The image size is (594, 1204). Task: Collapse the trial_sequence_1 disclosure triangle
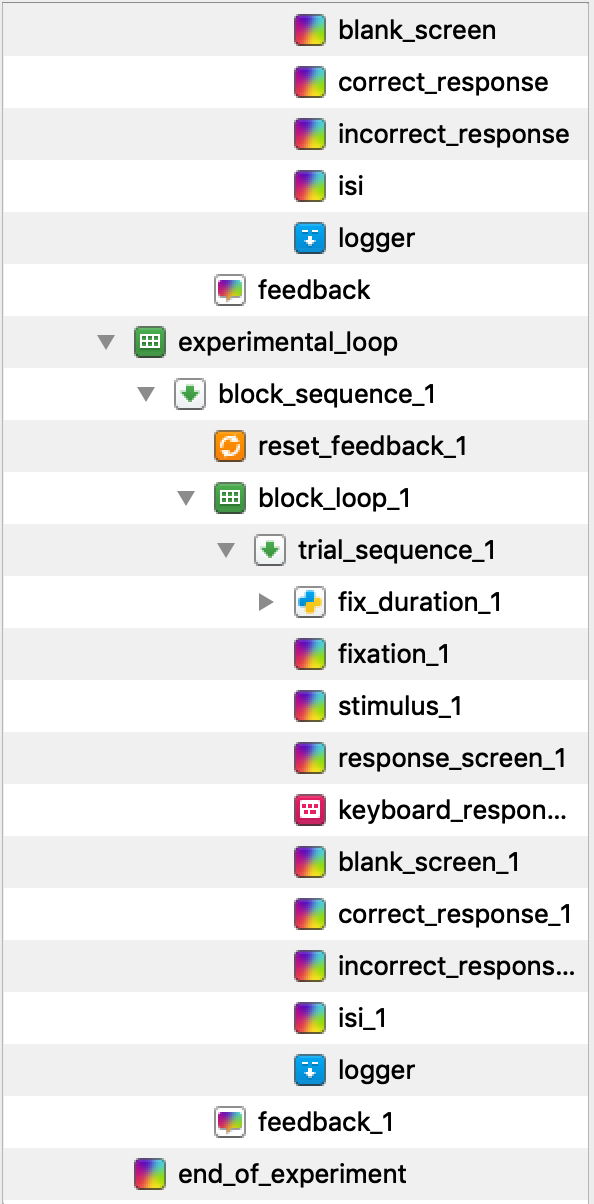(x=226, y=551)
